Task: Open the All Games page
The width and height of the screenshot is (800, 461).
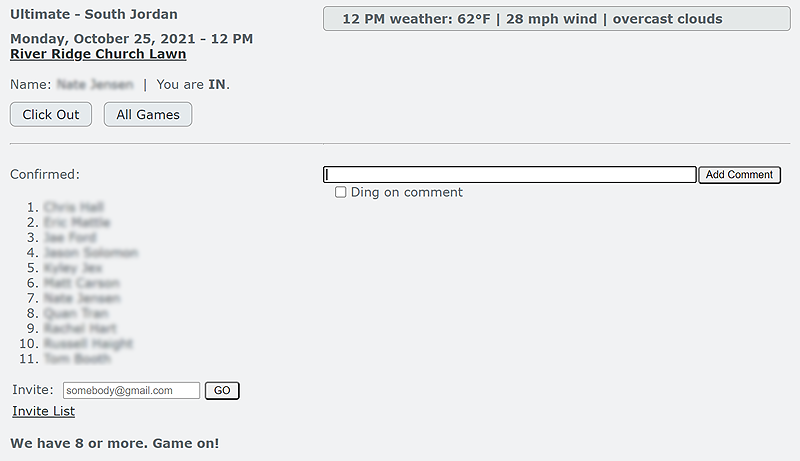Action: click(x=148, y=115)
